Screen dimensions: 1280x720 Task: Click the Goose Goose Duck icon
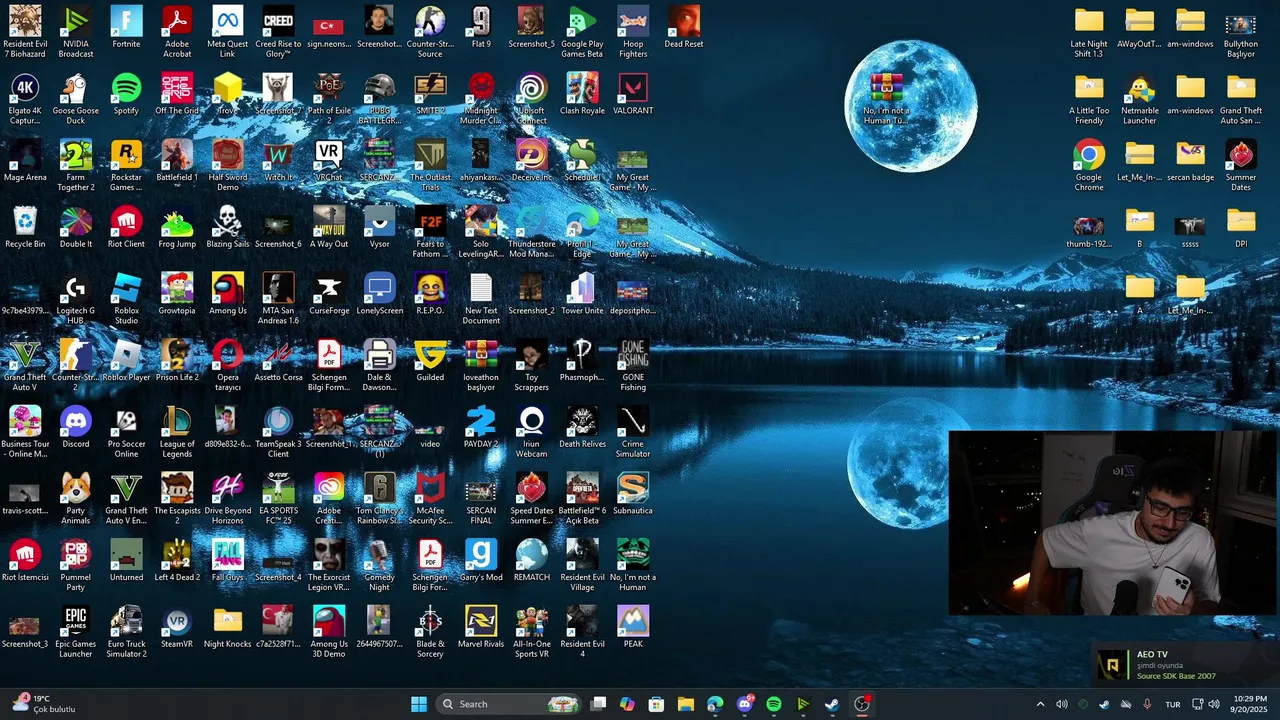[x=76, y=100]
